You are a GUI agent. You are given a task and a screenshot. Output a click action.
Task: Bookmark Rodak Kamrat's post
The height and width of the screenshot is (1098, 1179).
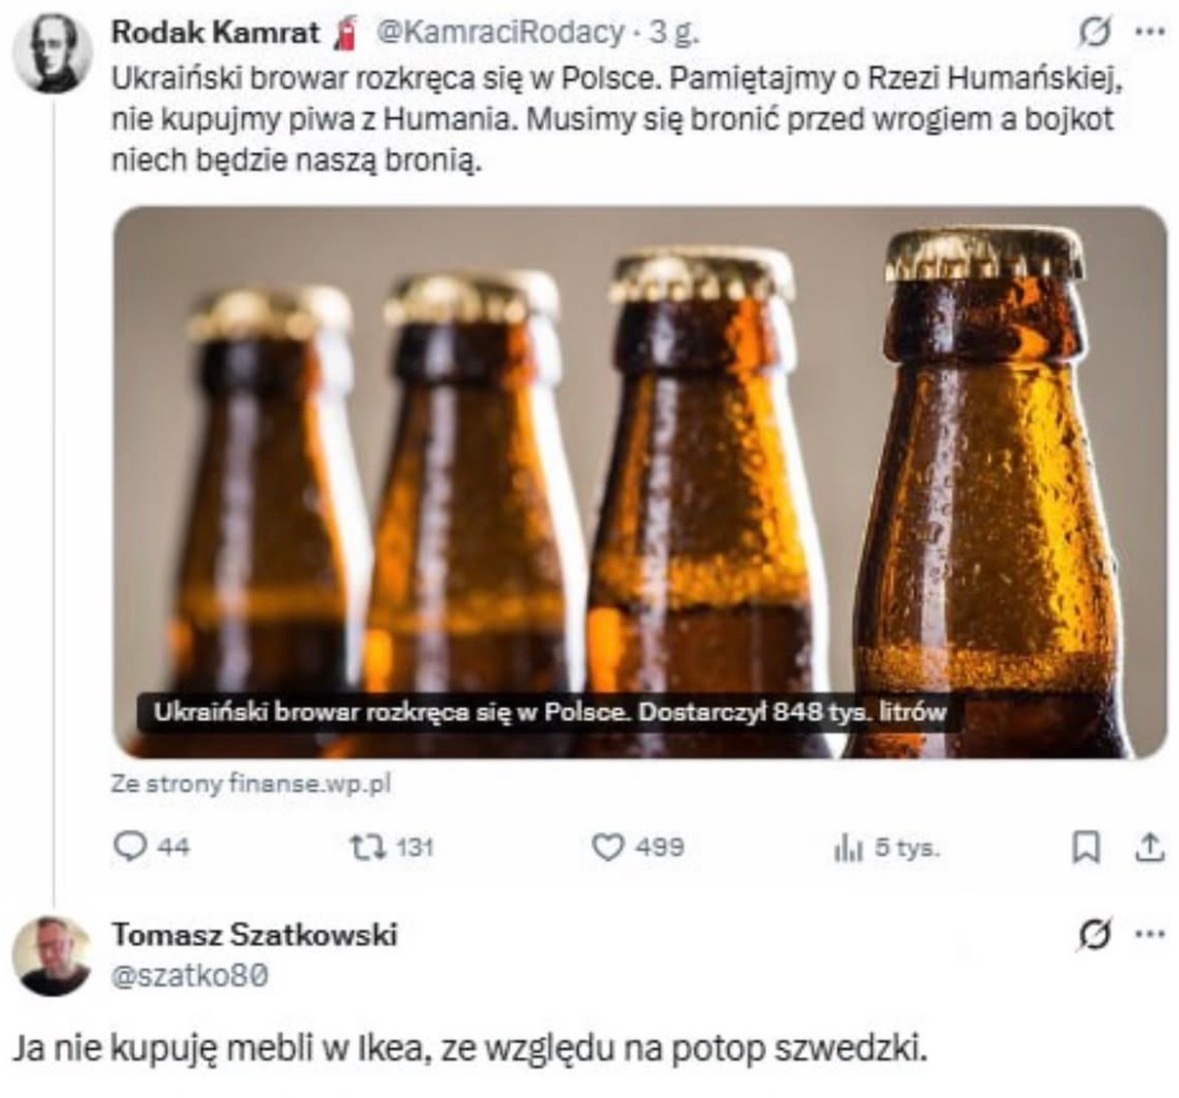coord(1085,848)
